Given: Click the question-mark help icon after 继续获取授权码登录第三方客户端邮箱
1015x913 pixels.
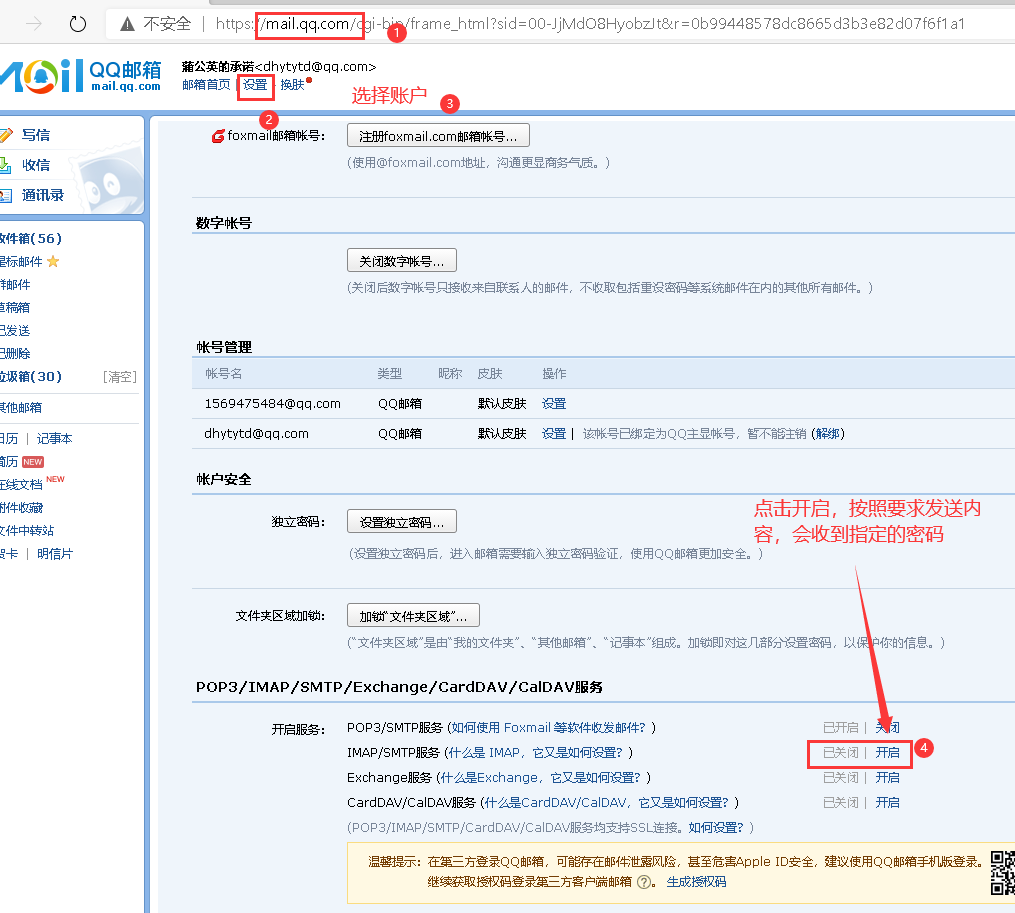Looking at the screenshot, I should pos(644,882).
